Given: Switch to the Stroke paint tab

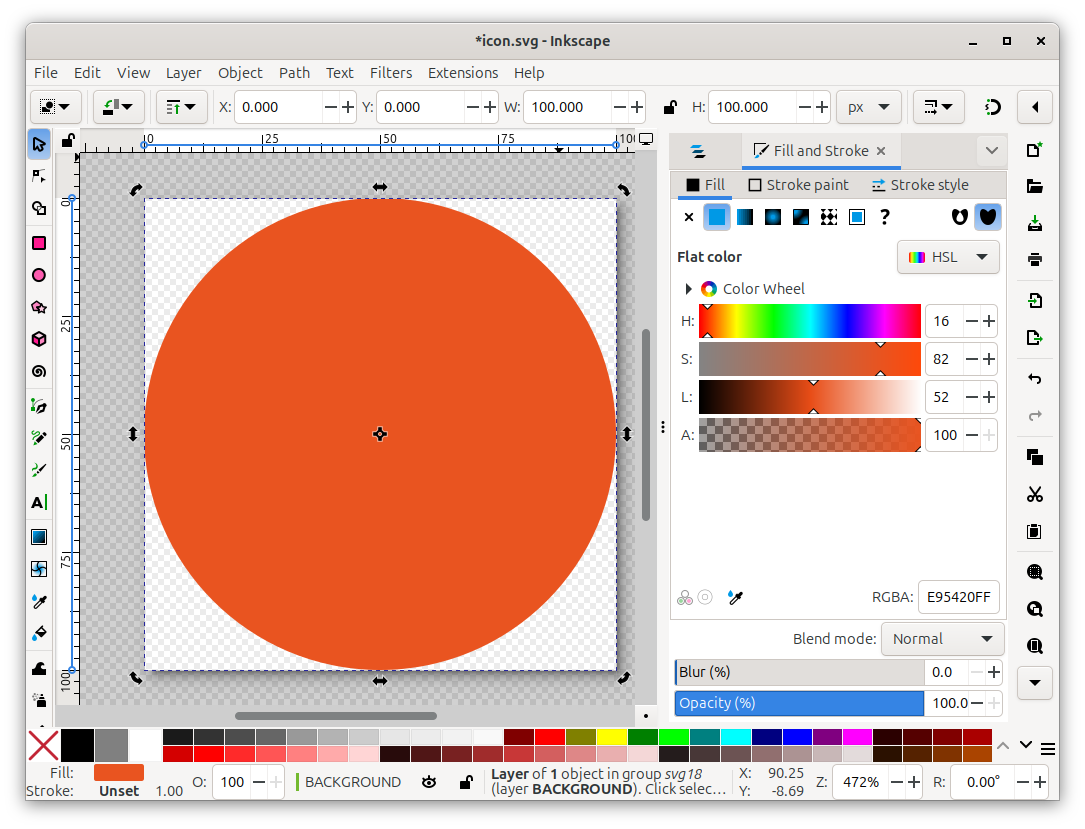Looking at the screenshot, I should tap(799, 185).
